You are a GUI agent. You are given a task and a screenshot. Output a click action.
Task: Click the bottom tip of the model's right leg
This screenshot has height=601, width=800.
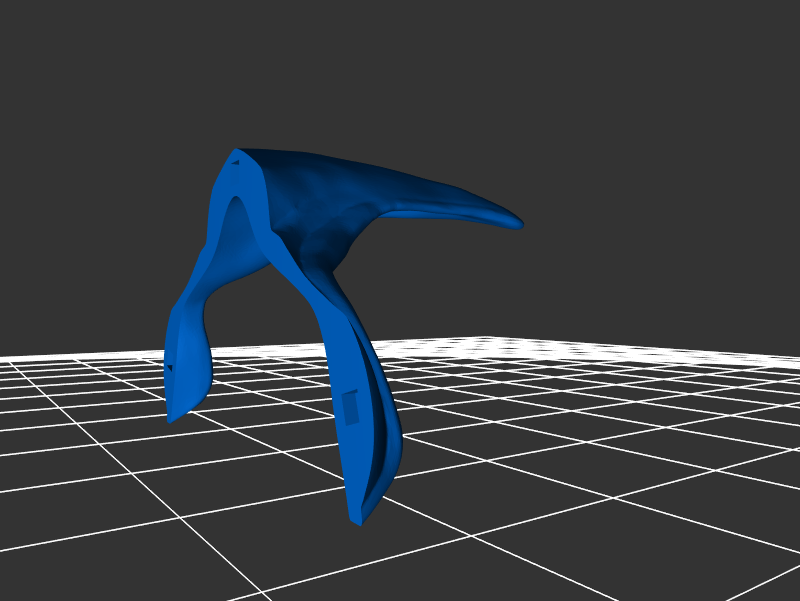(x=357, y=520)
